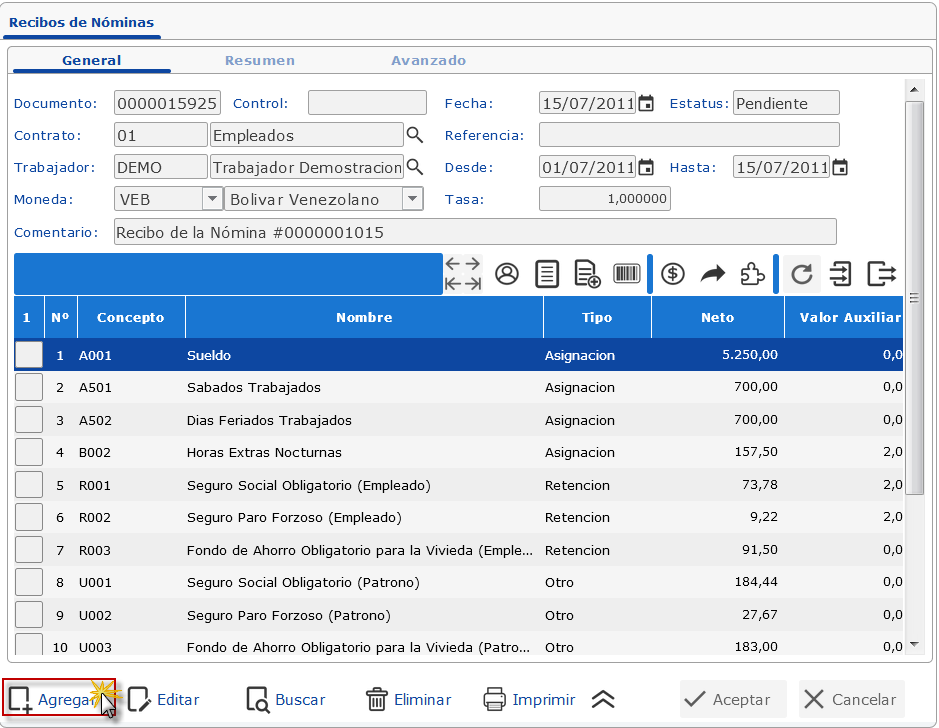Click the circular refresh arrow icon
Image resolution: width=939 pixels, height=728 pixels.
[801, 274]
